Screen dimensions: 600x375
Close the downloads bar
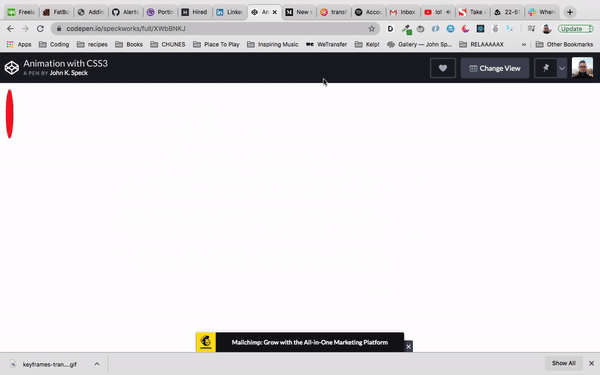[x=591, y=363]
